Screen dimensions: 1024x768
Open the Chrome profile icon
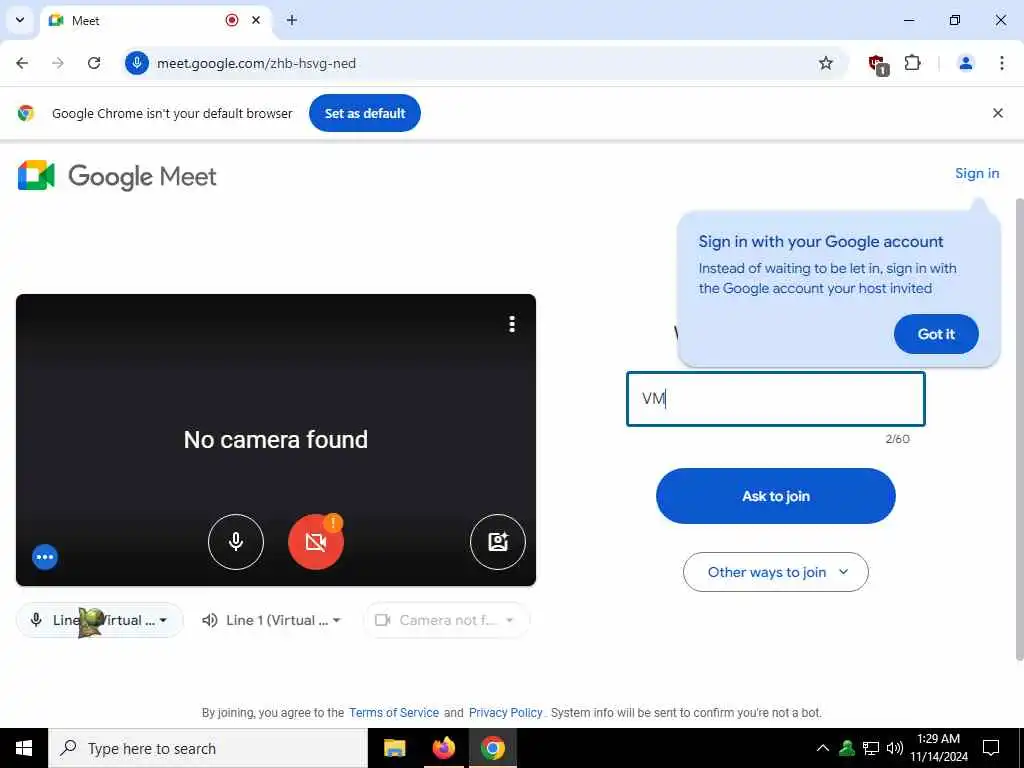[x=965, y=63]
